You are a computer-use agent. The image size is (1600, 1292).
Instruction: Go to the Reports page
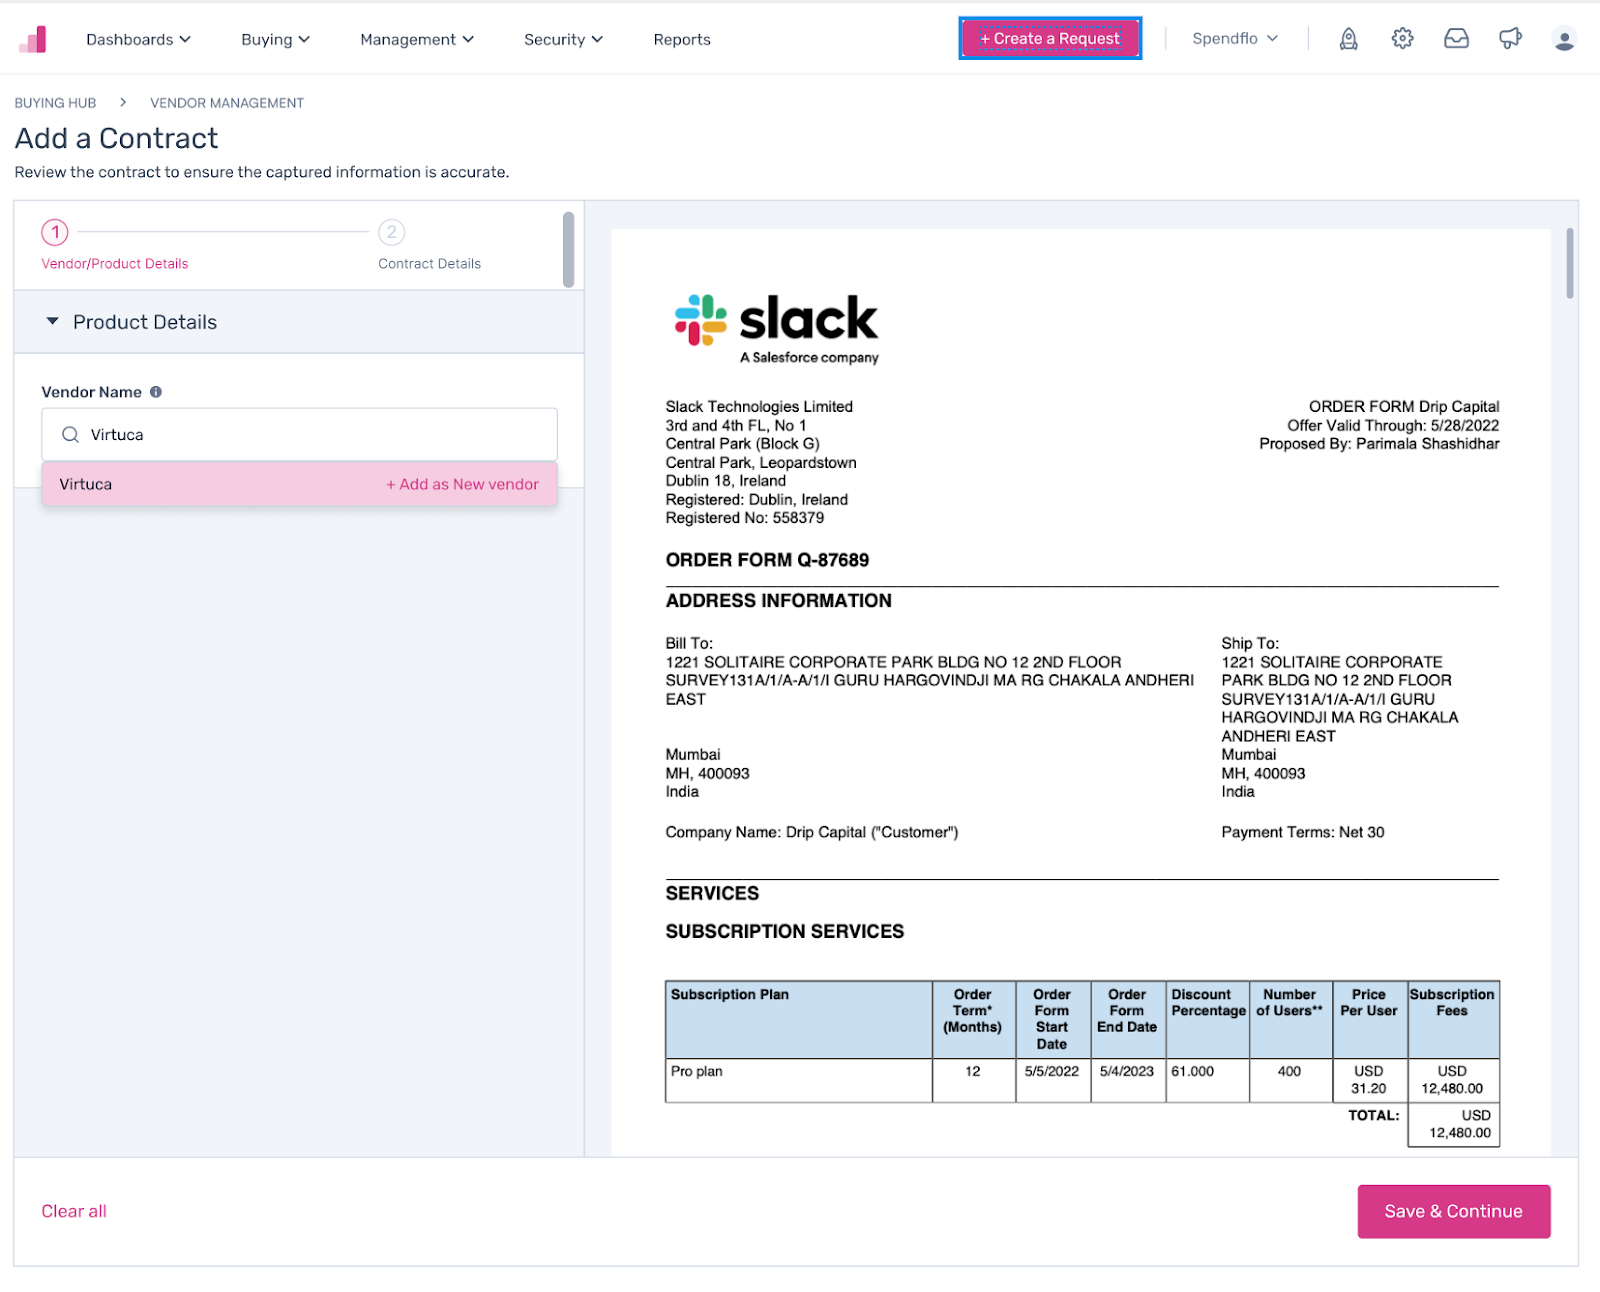pos(682,39)
